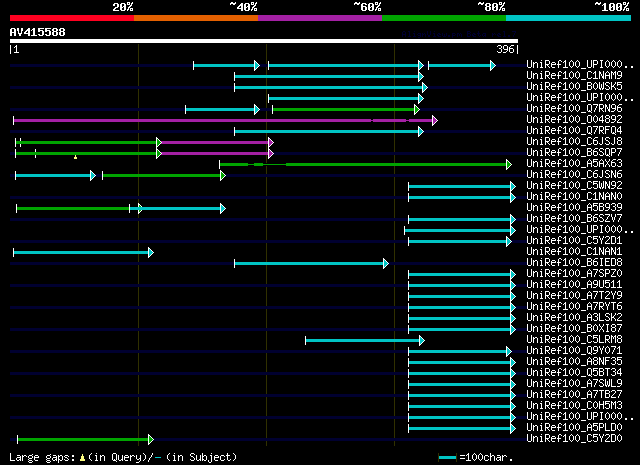Click the cyan alignment bar for B6IED8
Viewport: 640px width, 465px height.
311,264
